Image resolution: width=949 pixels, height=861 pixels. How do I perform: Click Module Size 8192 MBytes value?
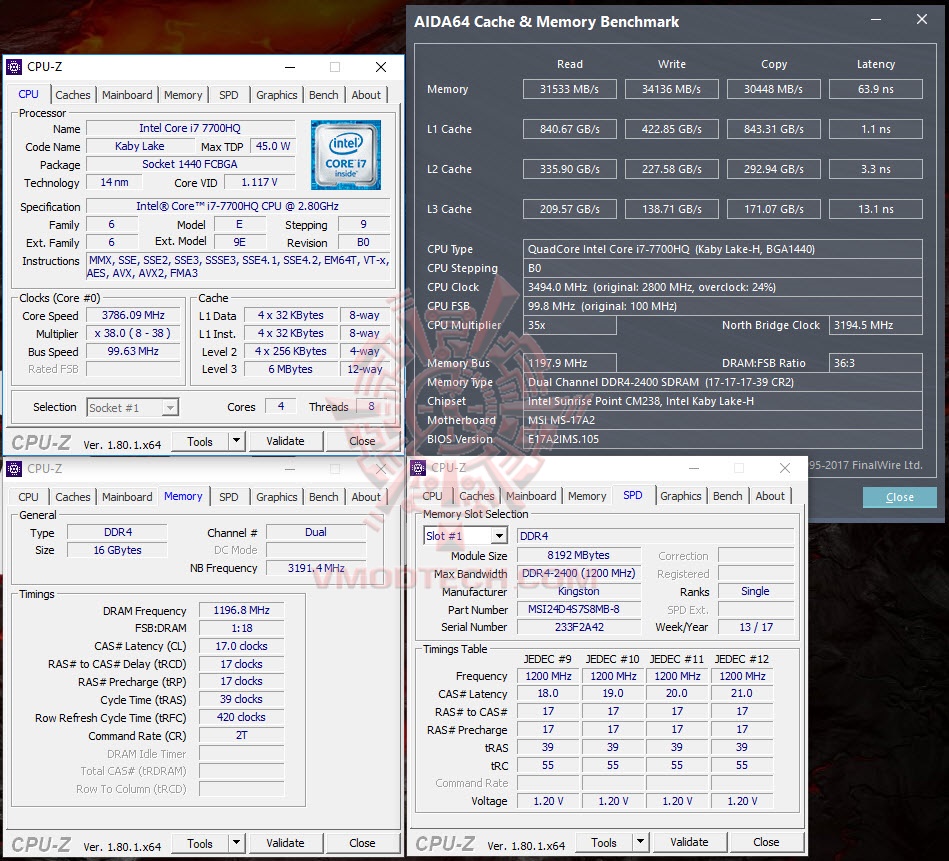579,555
